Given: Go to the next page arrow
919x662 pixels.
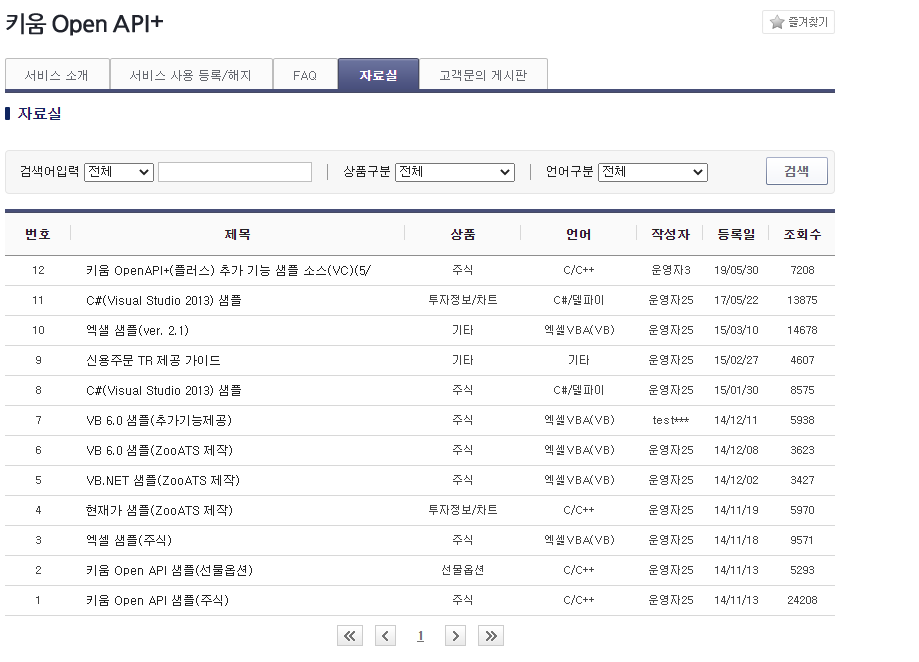Looking at the screenshot, I should click(x=455, y=636).
